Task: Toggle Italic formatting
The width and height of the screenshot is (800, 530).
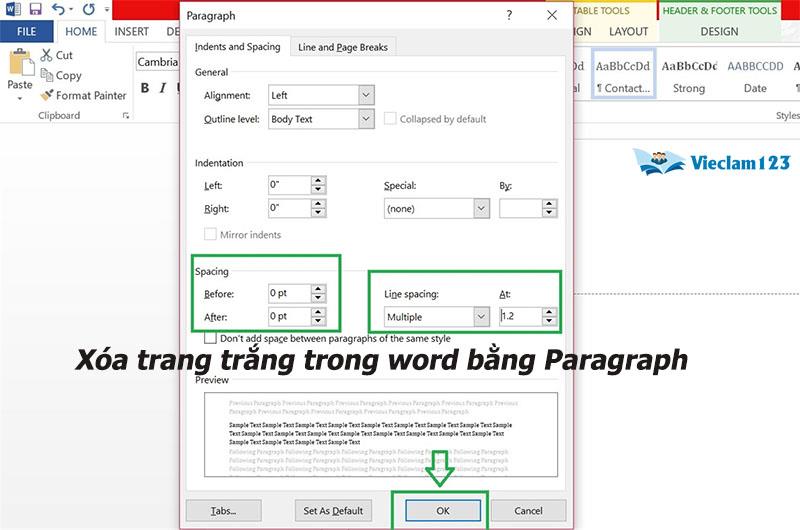Action: pyautogui.click(x=162, y=88)
